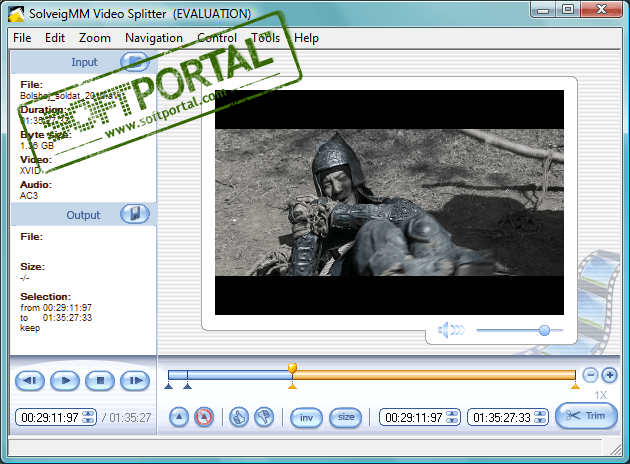Screen dimensions: 630x464
Task: Open the Tools menu
Action: [265, 38]
